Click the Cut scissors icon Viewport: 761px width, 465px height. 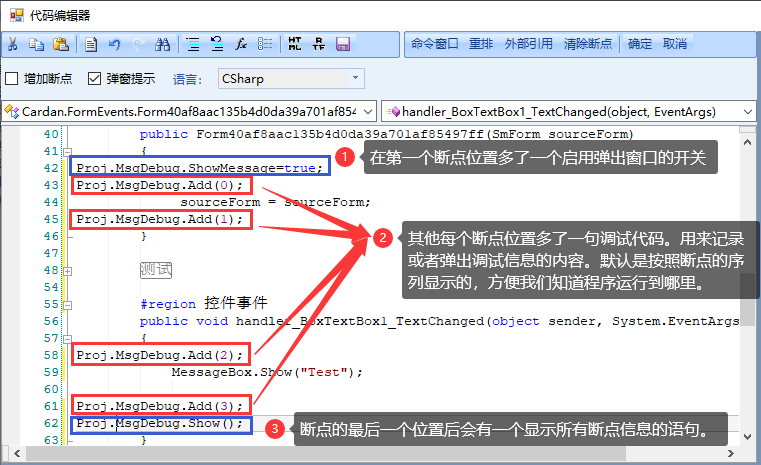click(13, 44)
